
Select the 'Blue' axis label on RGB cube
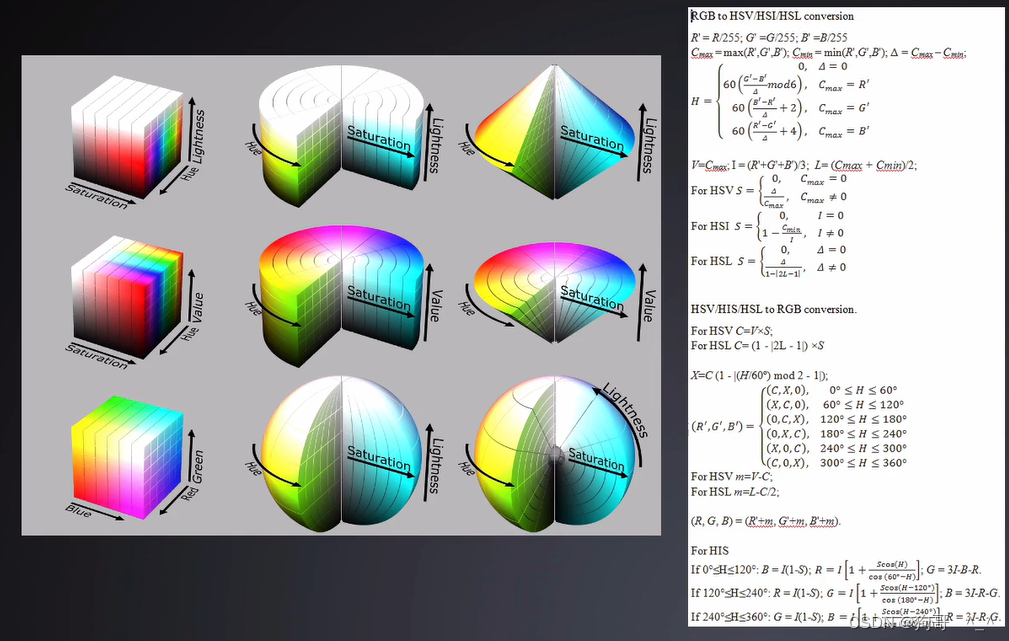(79, 510)
